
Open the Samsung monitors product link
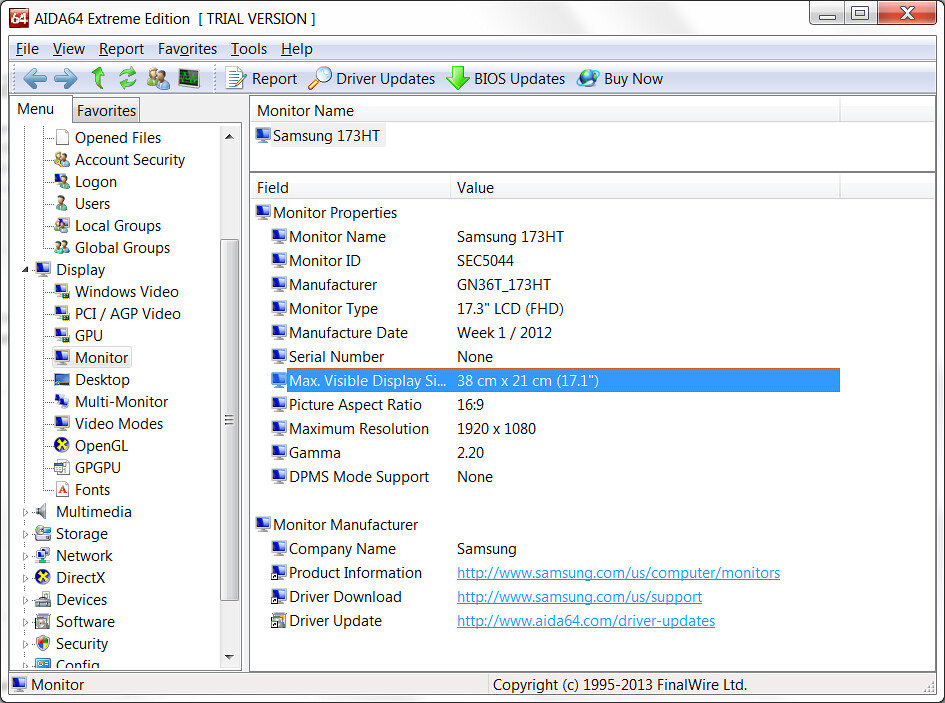click(x=618, y=573)
